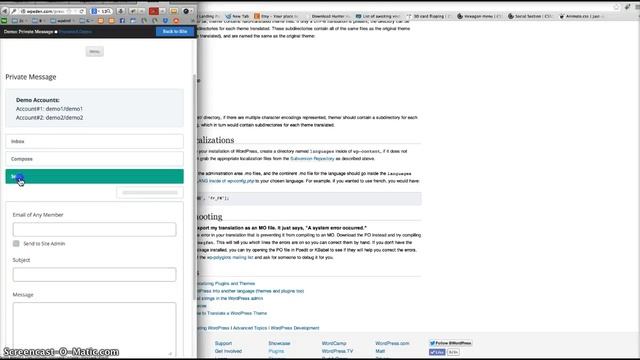Click the green bookmark icon at the left end of the bookmarks bar
This screenshot has width=640, height=360.
[4, 20]
